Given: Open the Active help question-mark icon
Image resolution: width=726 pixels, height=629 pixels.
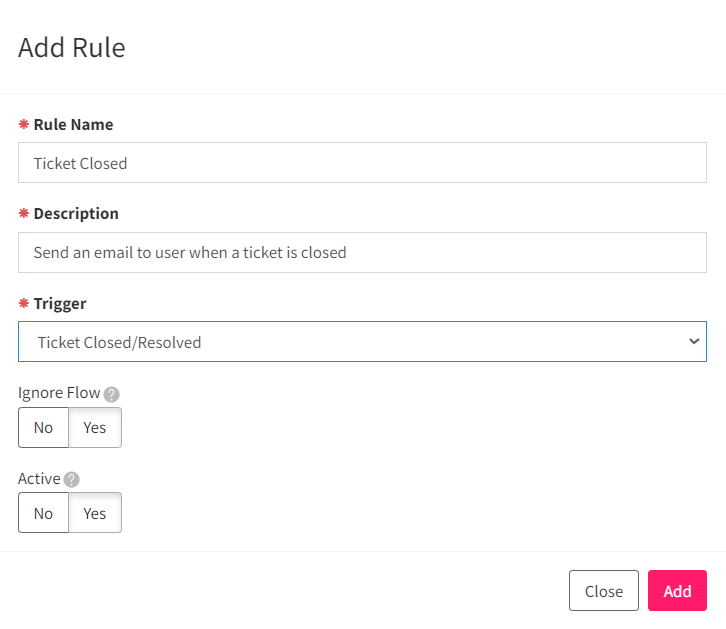Looking at the screenshot, I should [71, 480].
